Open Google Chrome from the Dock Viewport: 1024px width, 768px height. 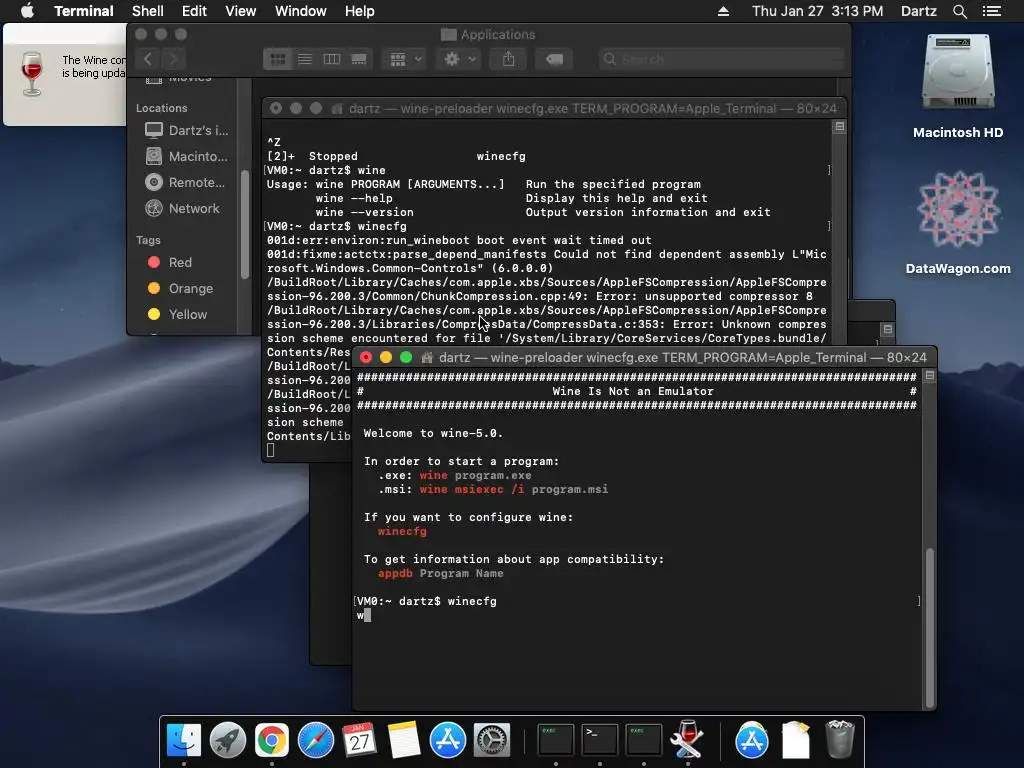272,740
